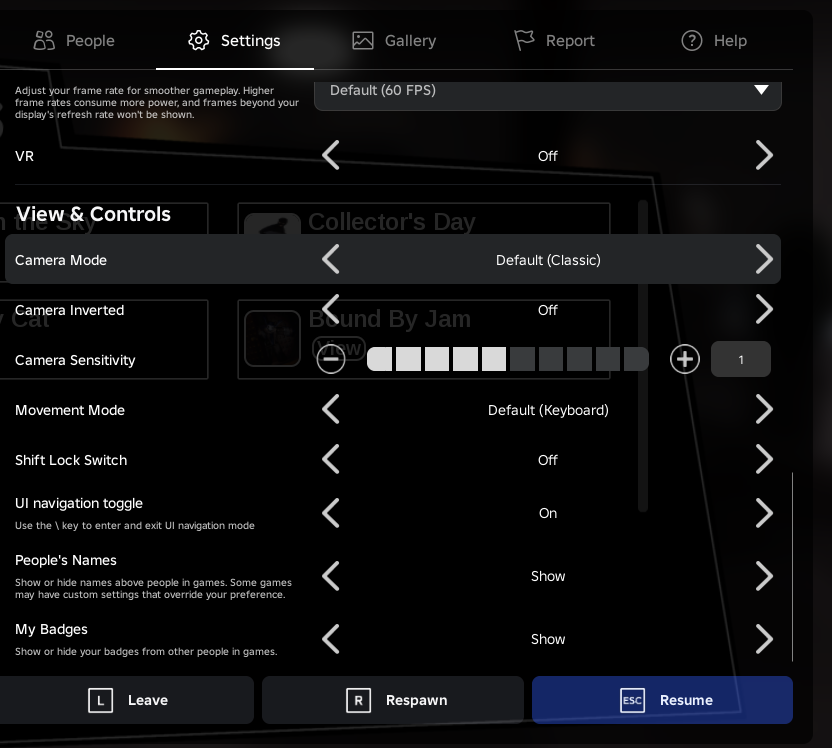The image size is (832, 748).
Task: Open the People tab
Action: pyautogui.click(x=74, y=40)
